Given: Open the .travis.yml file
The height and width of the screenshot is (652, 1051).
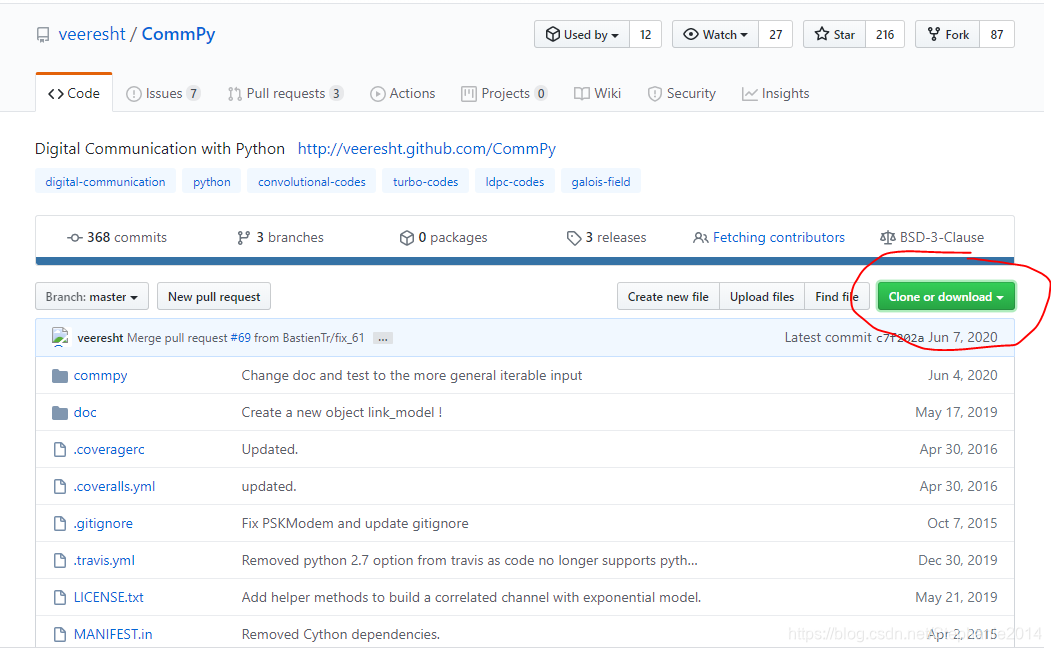Looking at the screenshot, I should (104, 560).
